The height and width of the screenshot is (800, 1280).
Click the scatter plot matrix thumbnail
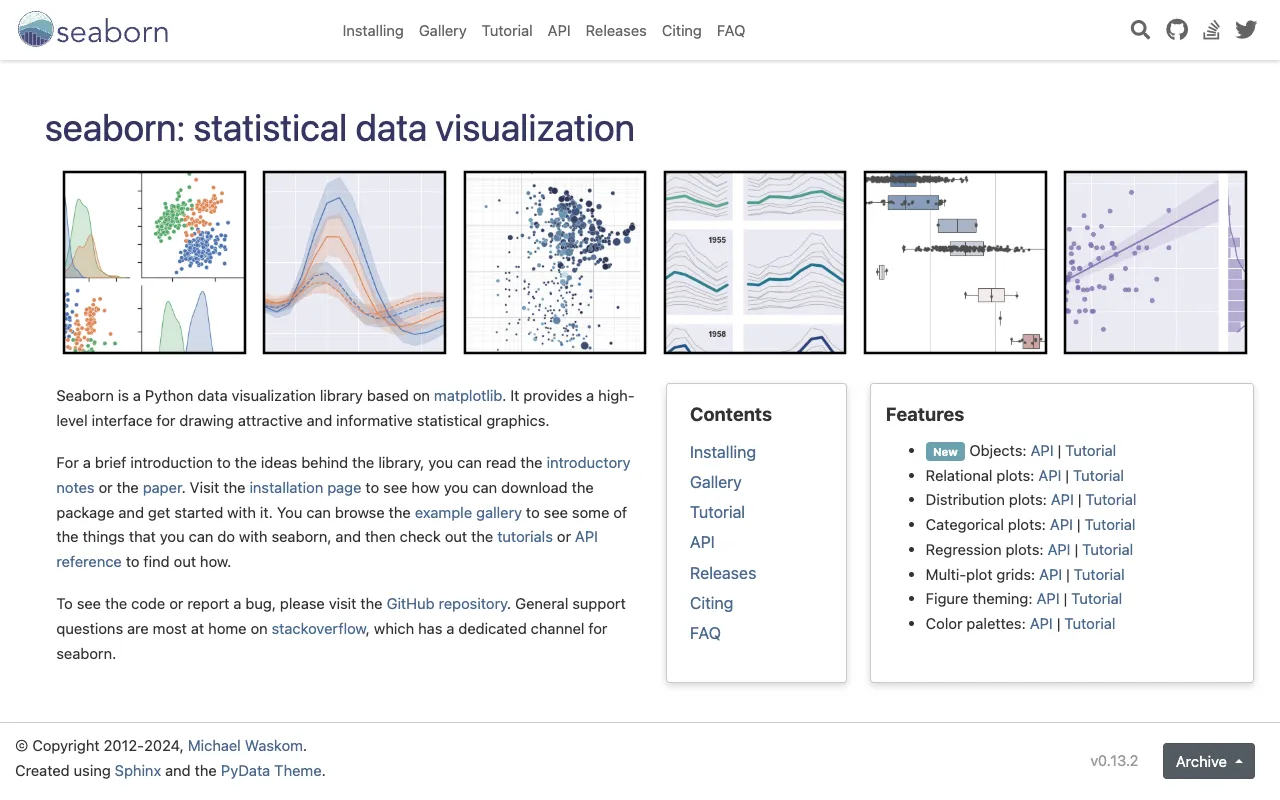coord(153,262)
